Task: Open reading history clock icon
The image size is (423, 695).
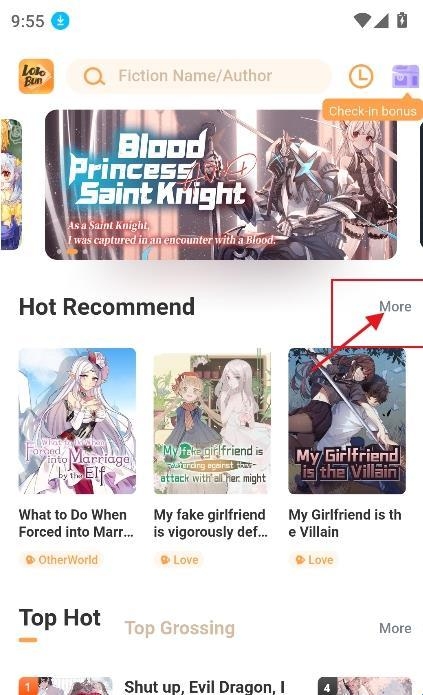Action: coord(361,76)
